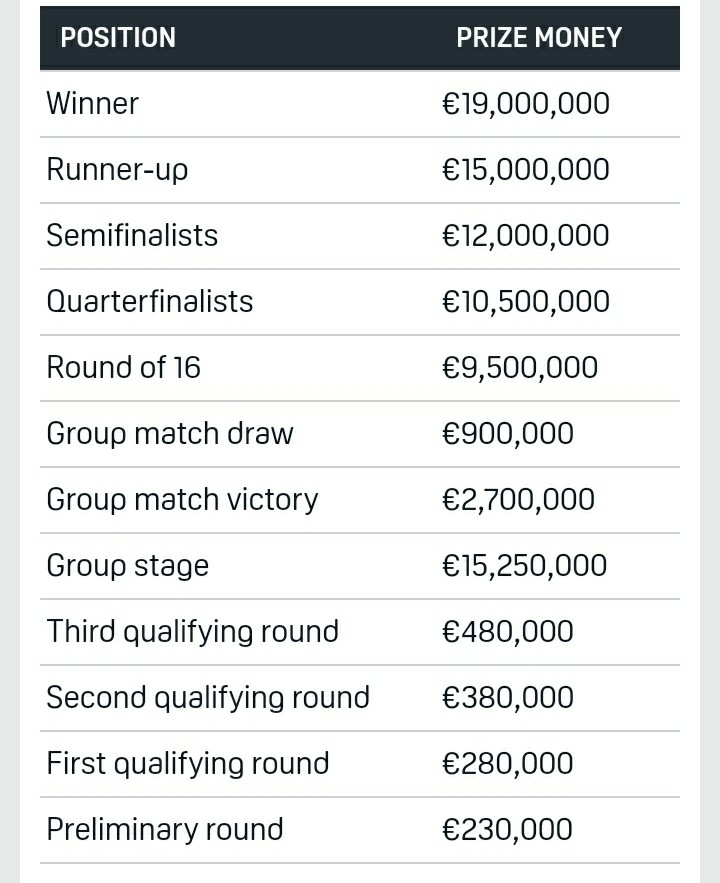Click the POSITION column header
The image size is (720, 883).
118,38
